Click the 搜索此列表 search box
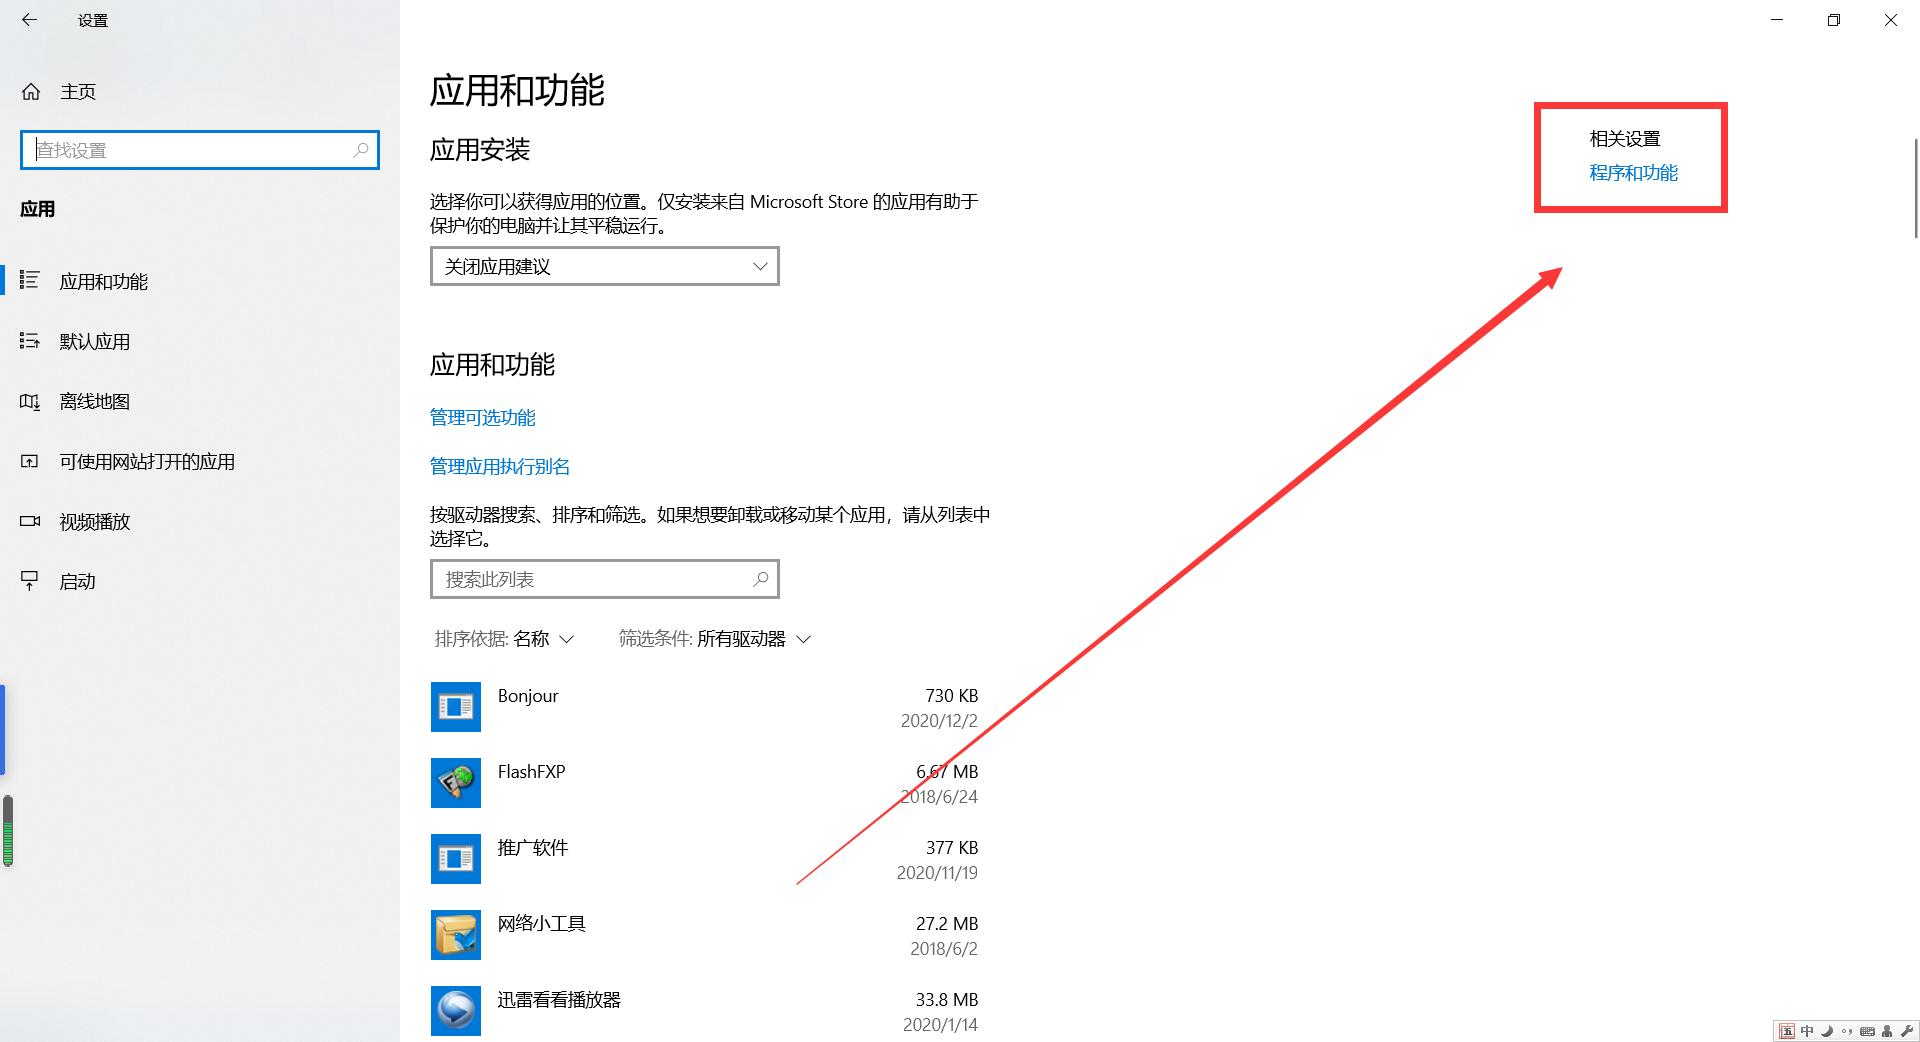 [x=603, y=579]
